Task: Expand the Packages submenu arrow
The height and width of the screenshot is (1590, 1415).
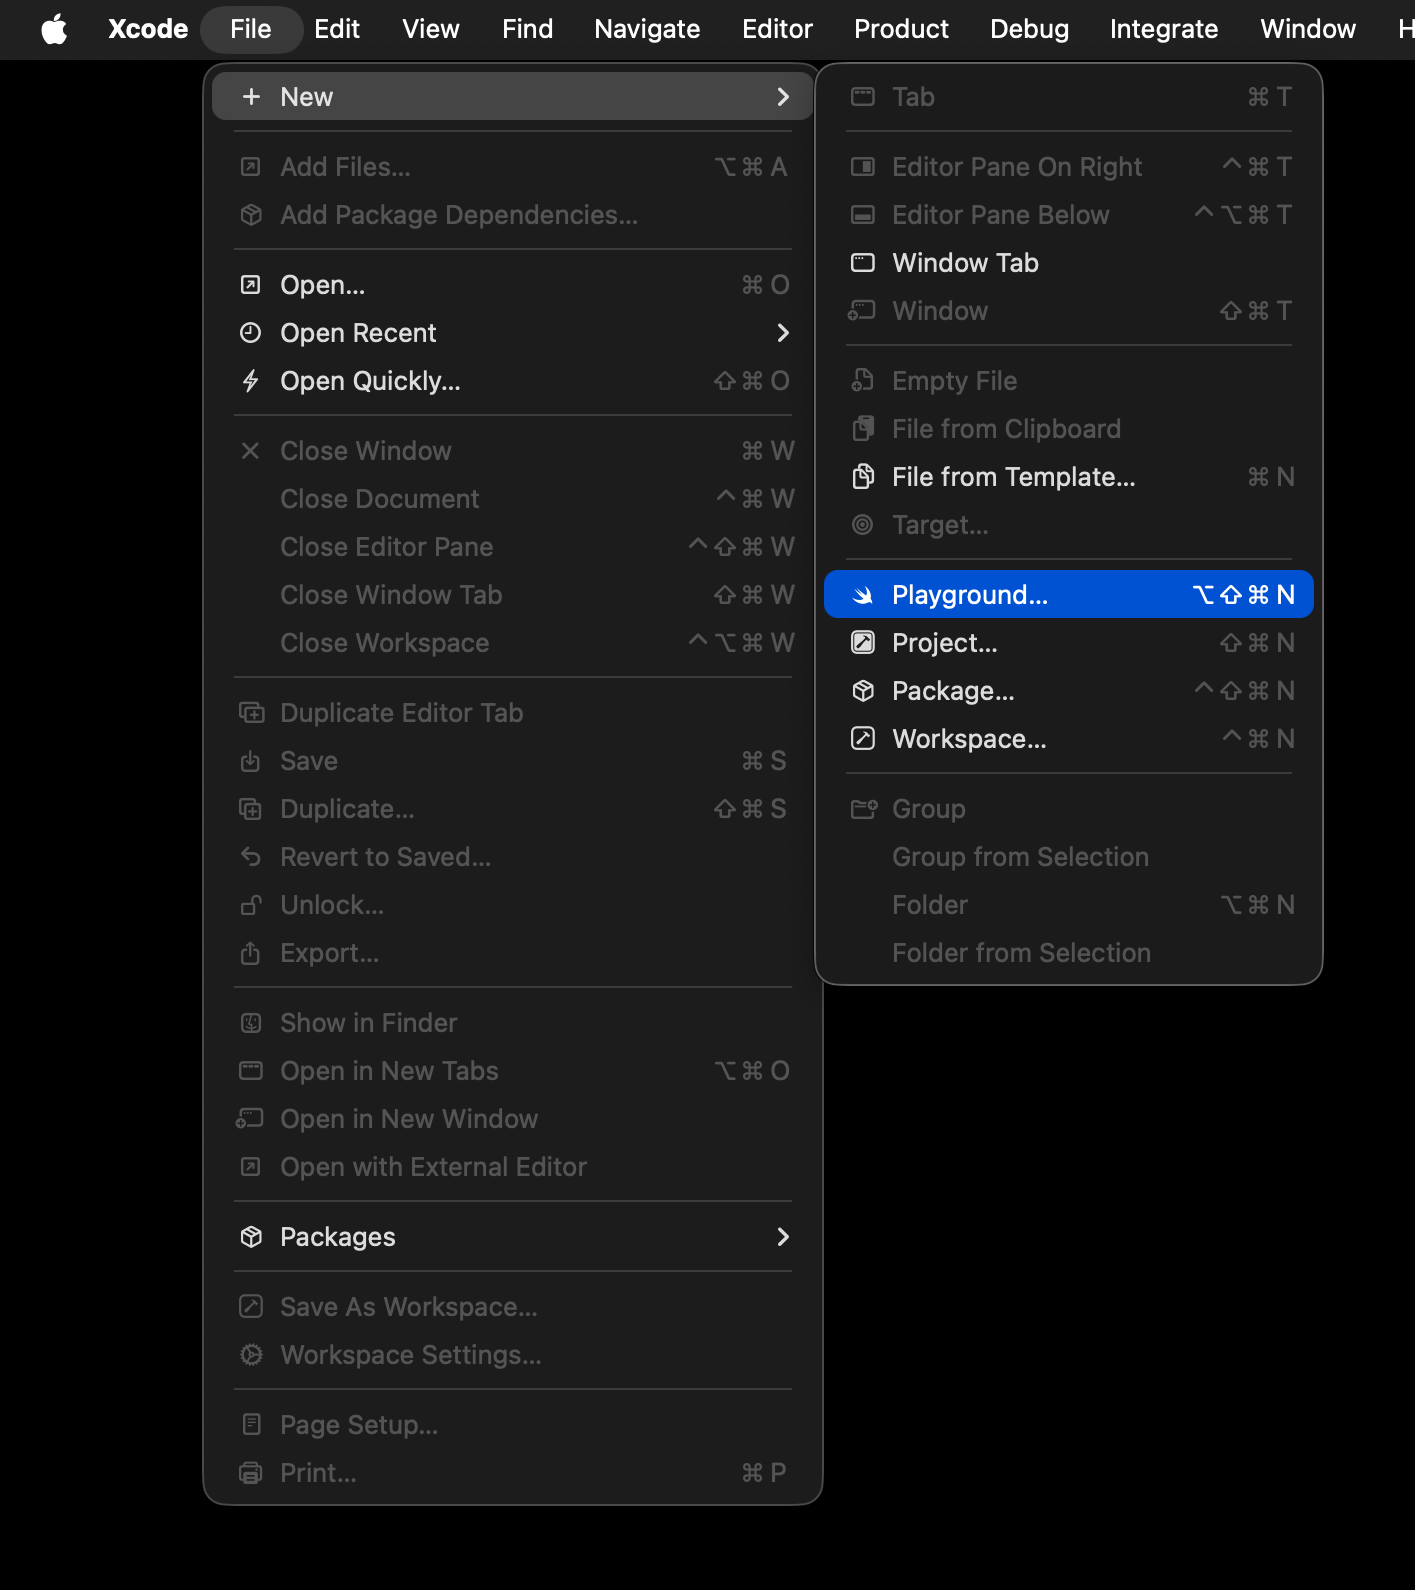Action: pyautogui.click(x=783, y=1237)
